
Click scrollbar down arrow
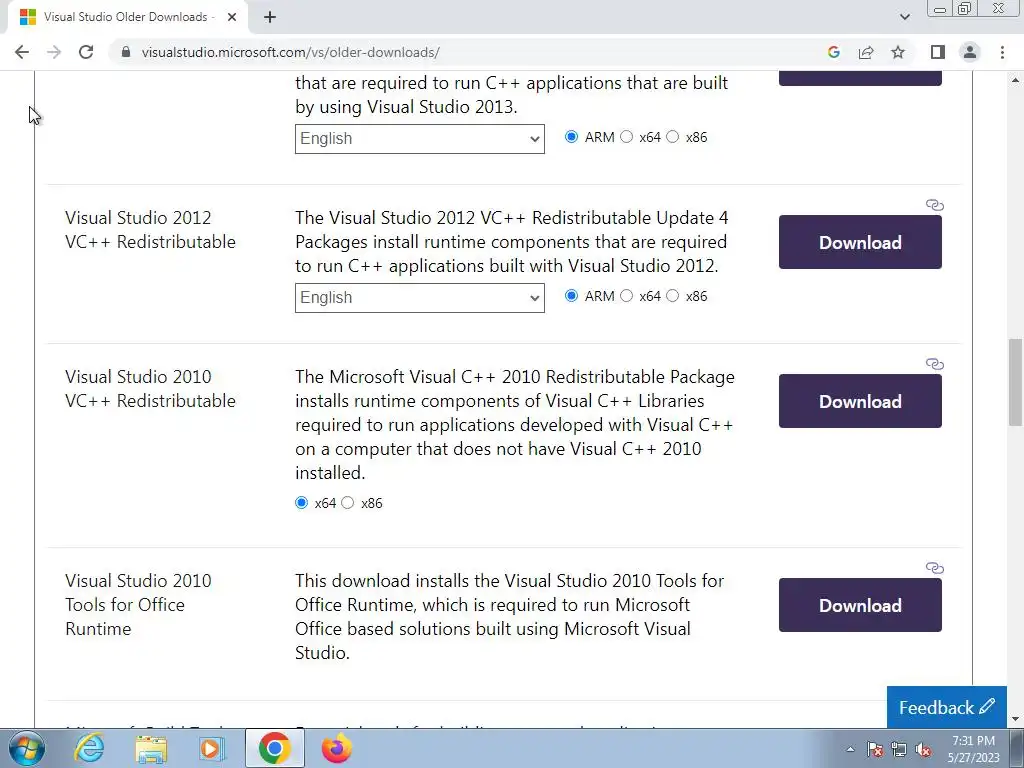(x=1016, y=720)
